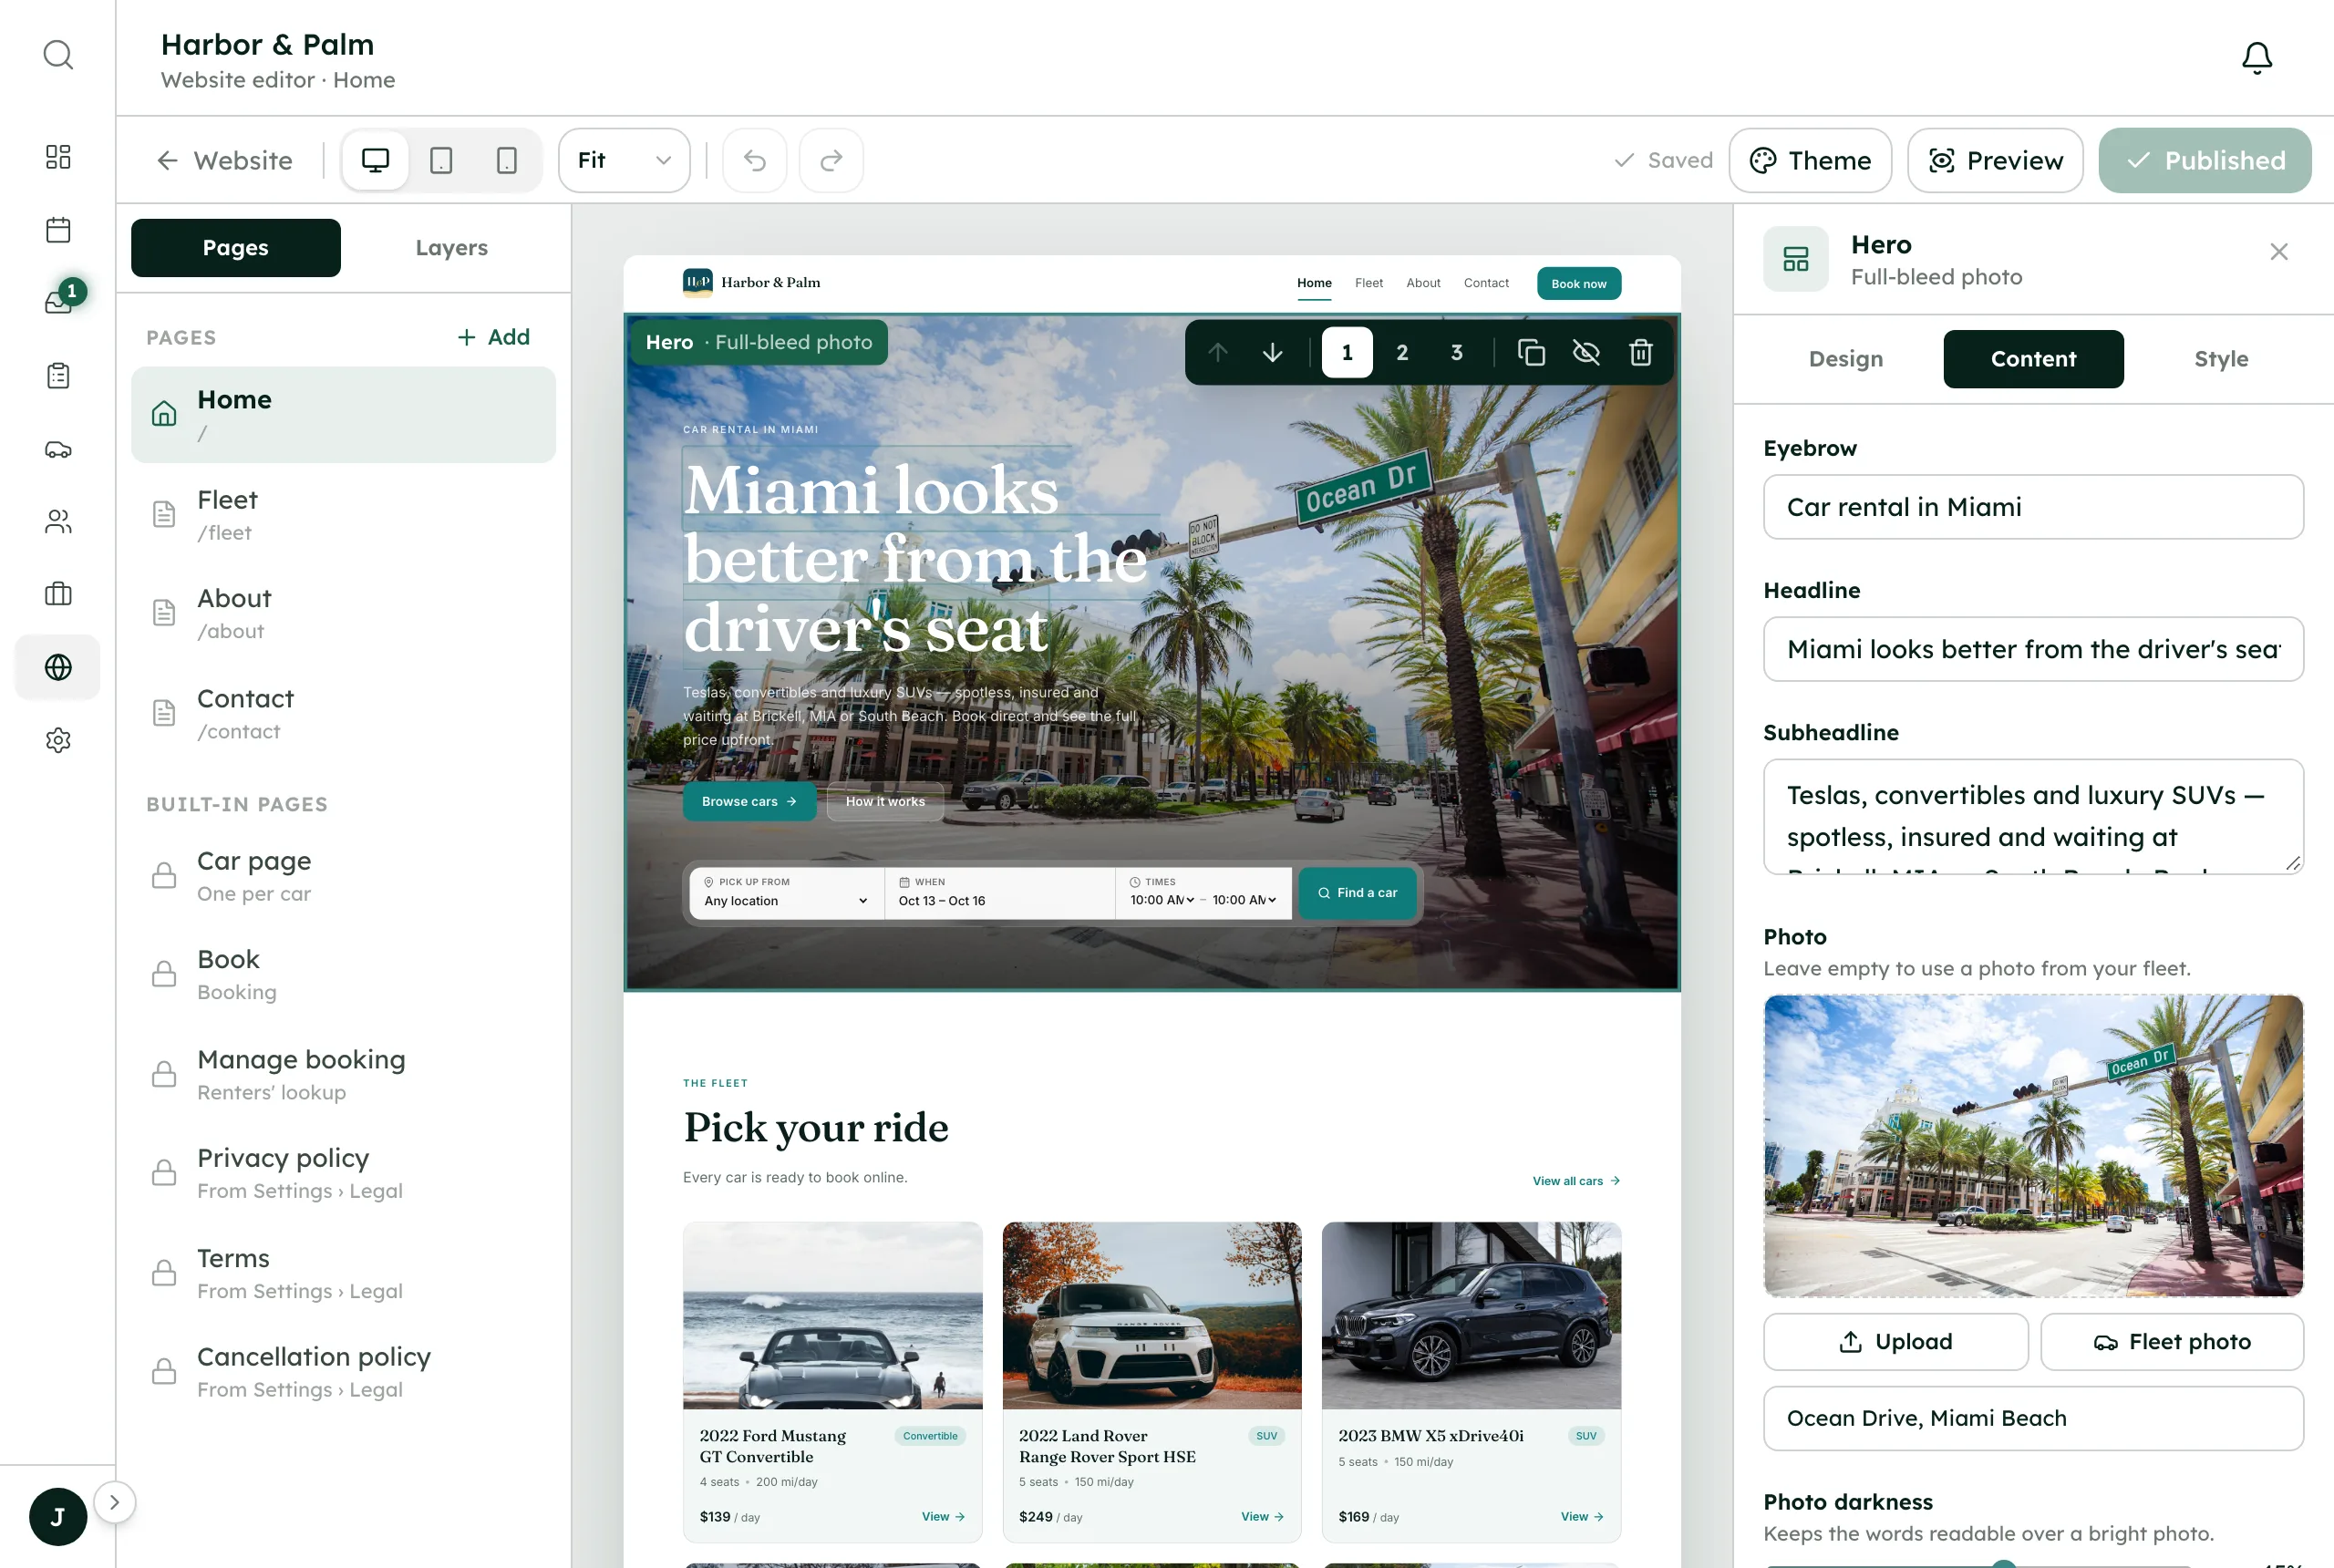Click Upload photo button
The height and width of the screenshot is (1568, 2334).
pos(1895,1341)
